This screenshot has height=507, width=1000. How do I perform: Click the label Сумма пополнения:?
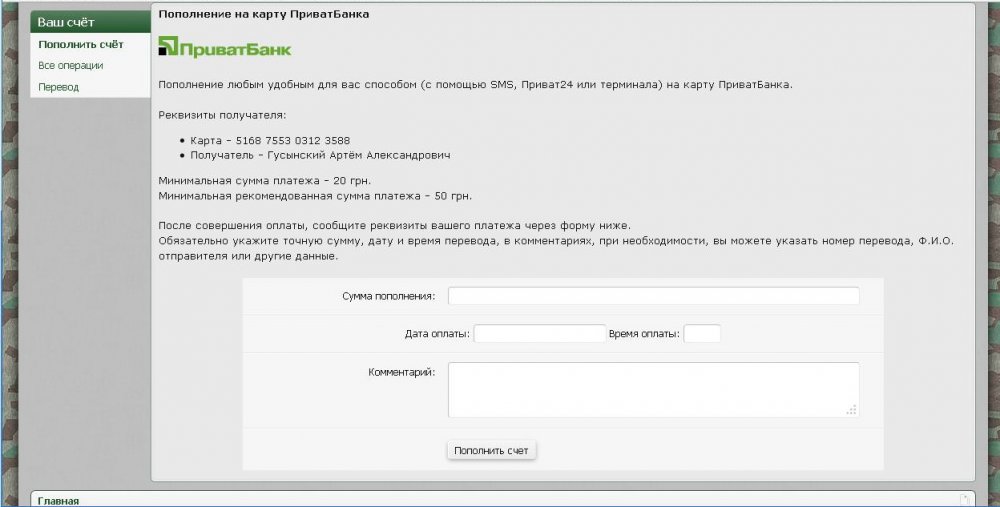[x=388, y=297]
